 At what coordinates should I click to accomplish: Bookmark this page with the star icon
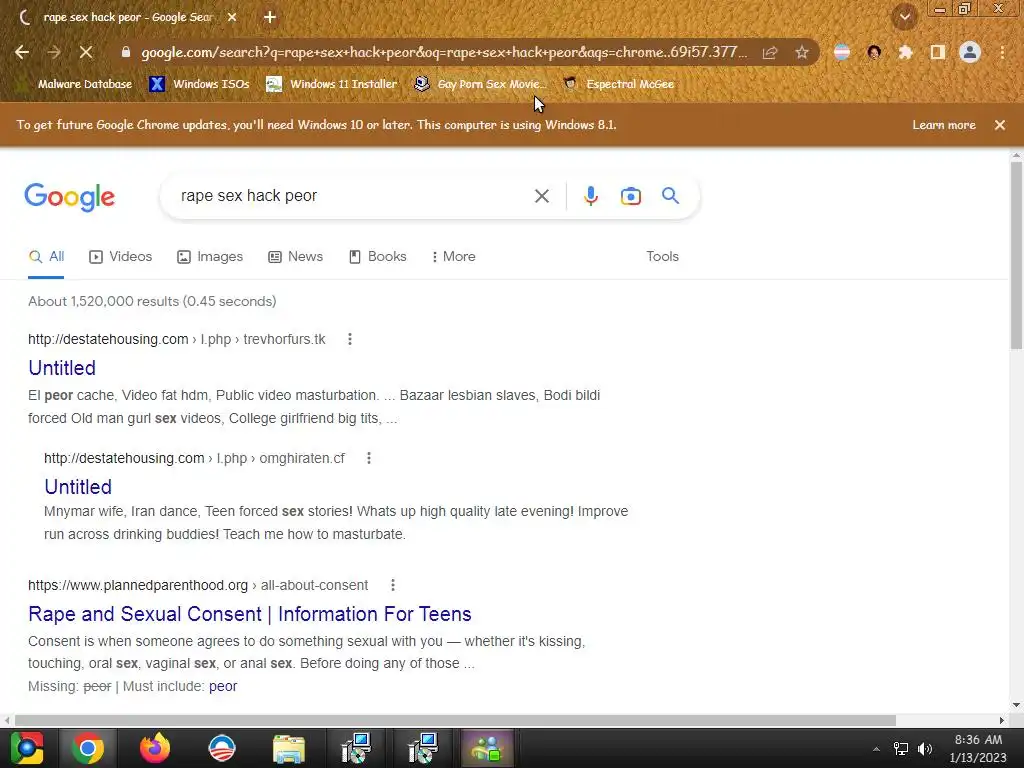point(802,52)
